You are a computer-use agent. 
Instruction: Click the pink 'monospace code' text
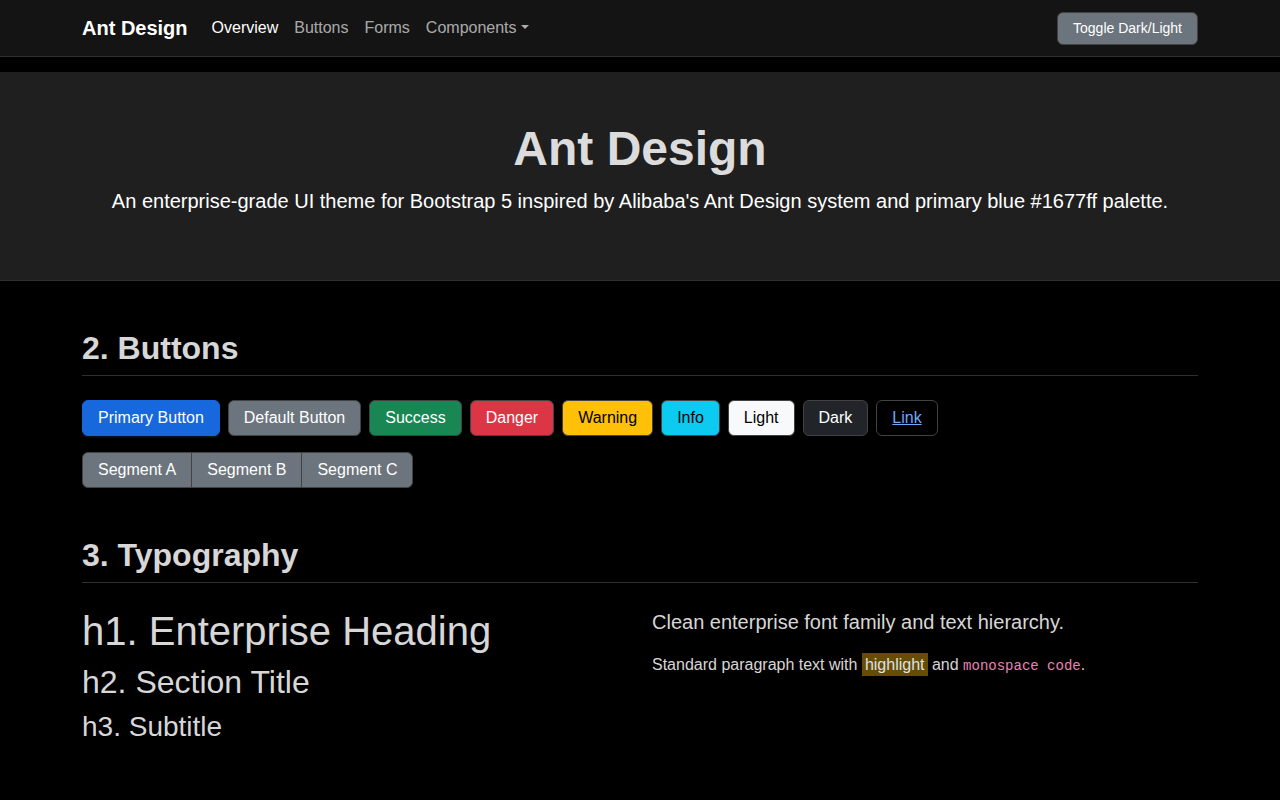[x=1022, y=665]
